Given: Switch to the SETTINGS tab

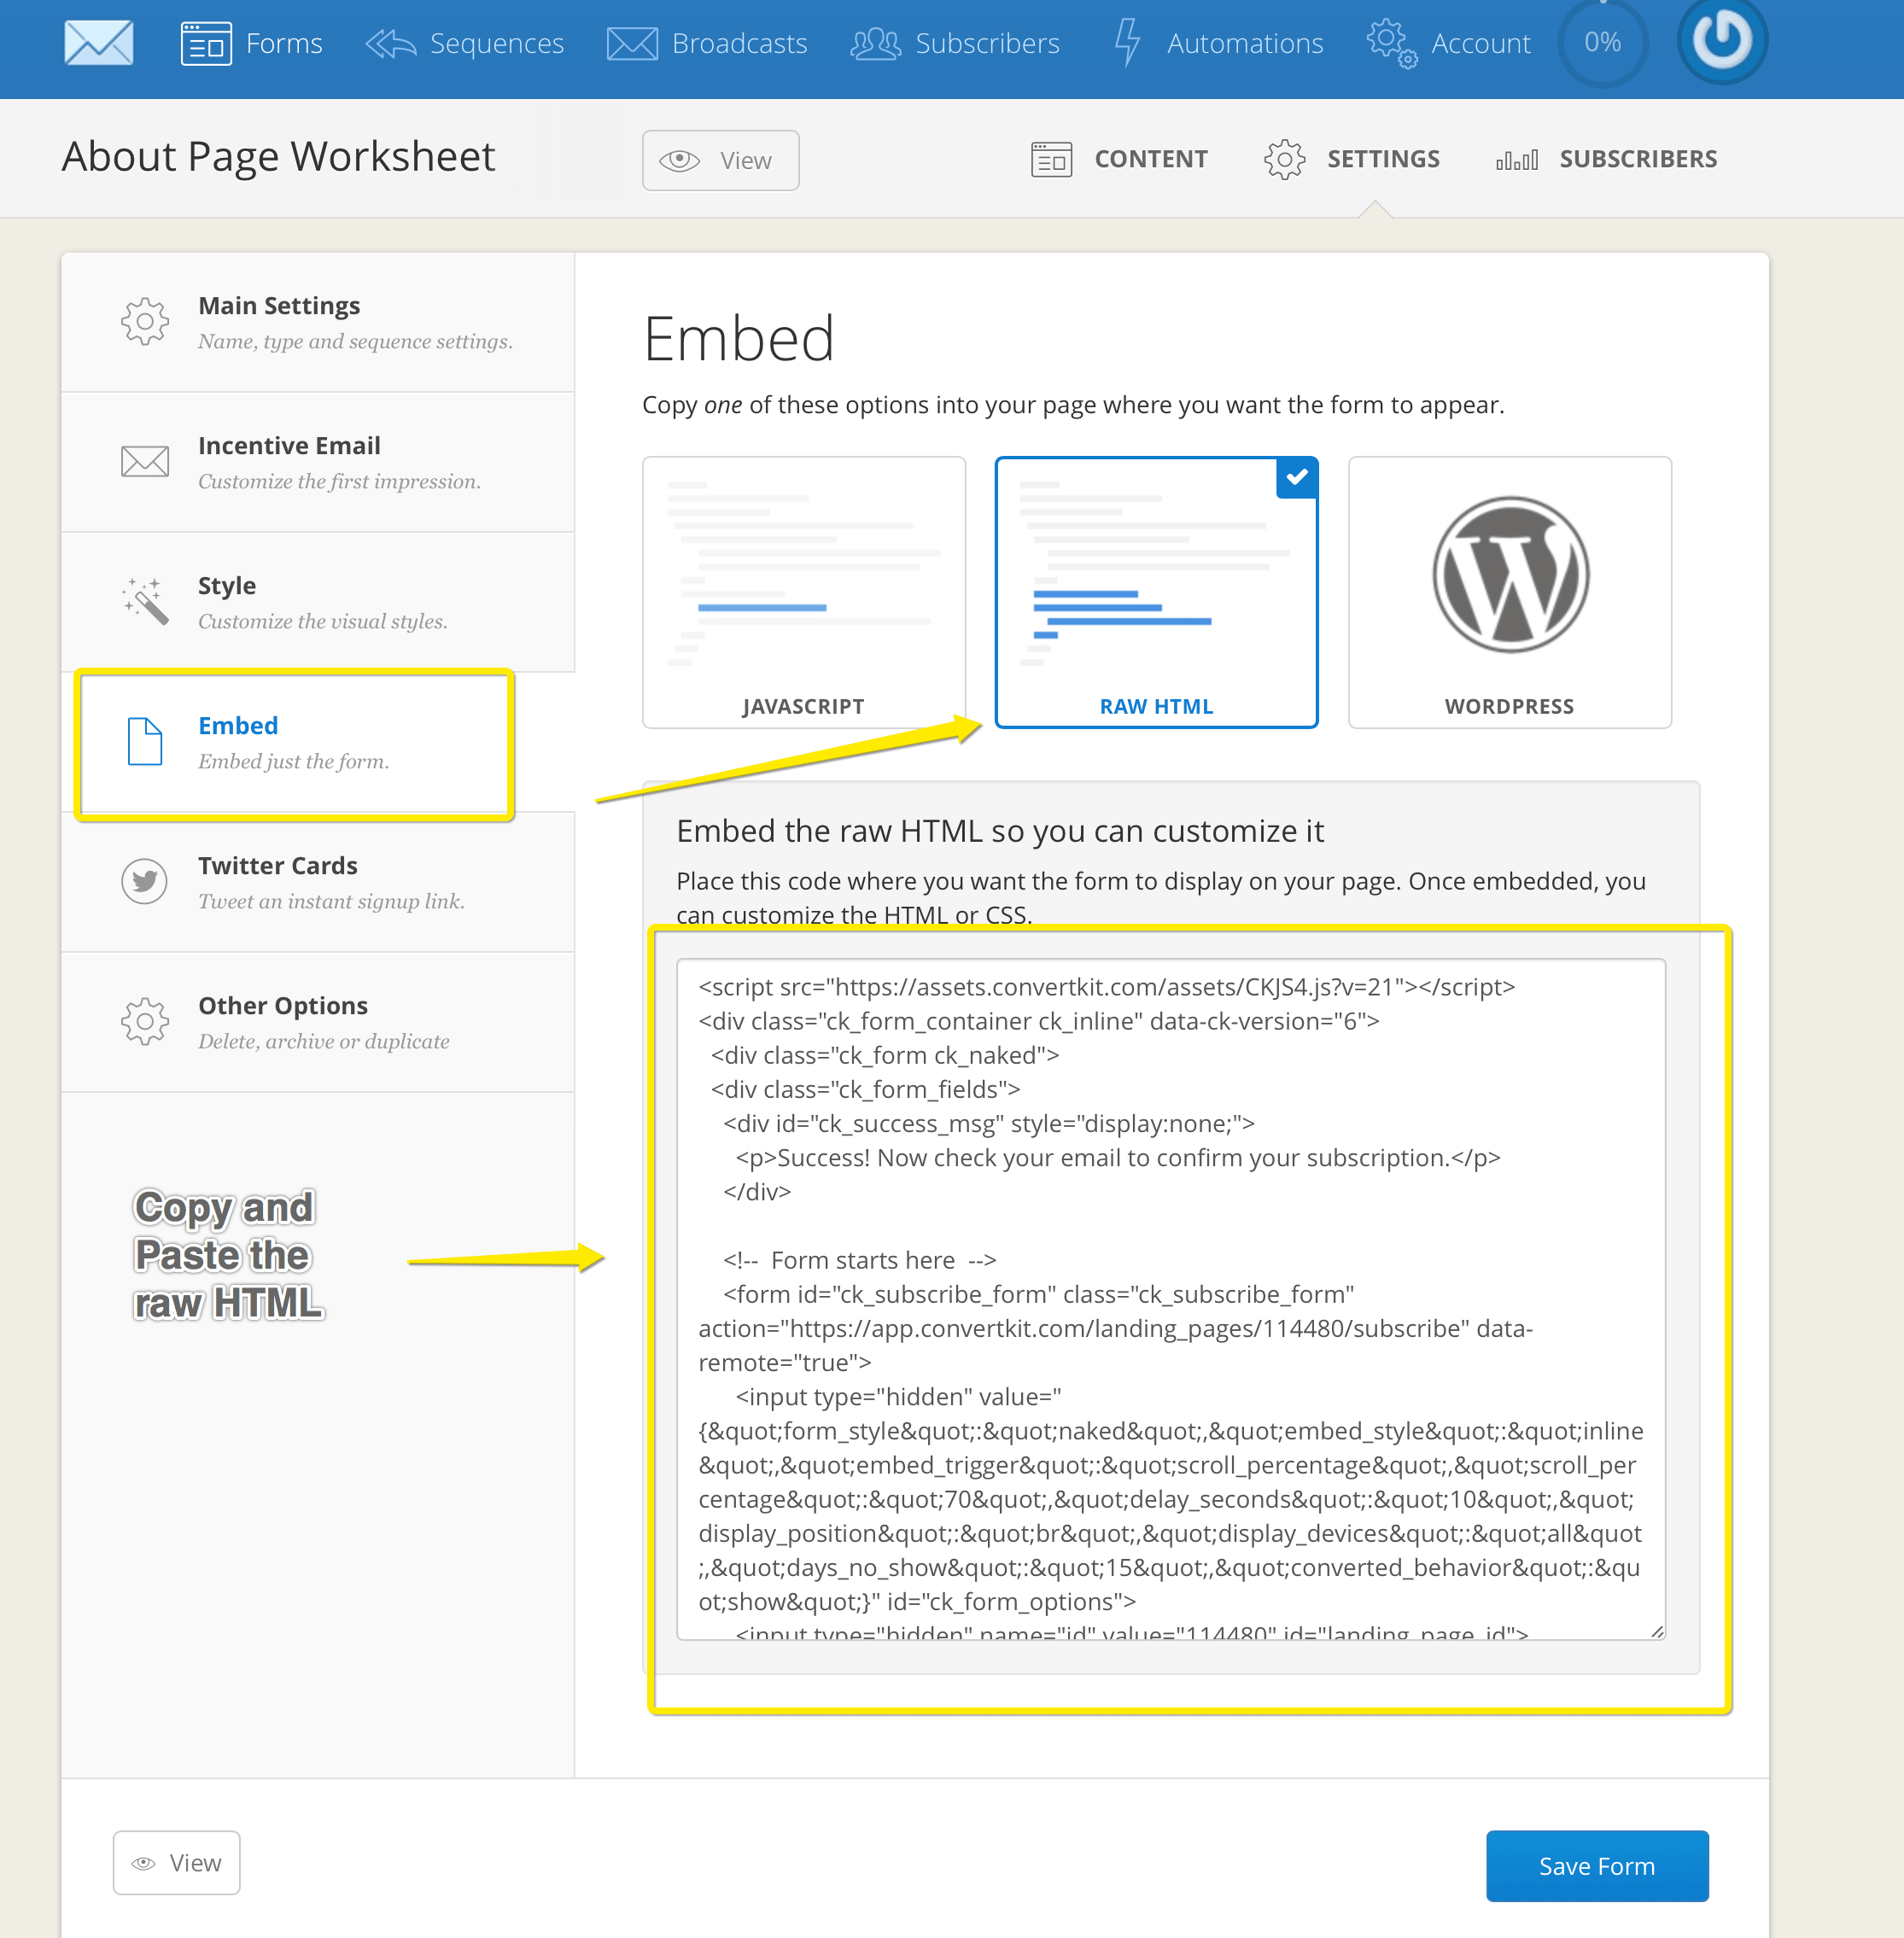Looking at the screenshot, I should 1352,159.
